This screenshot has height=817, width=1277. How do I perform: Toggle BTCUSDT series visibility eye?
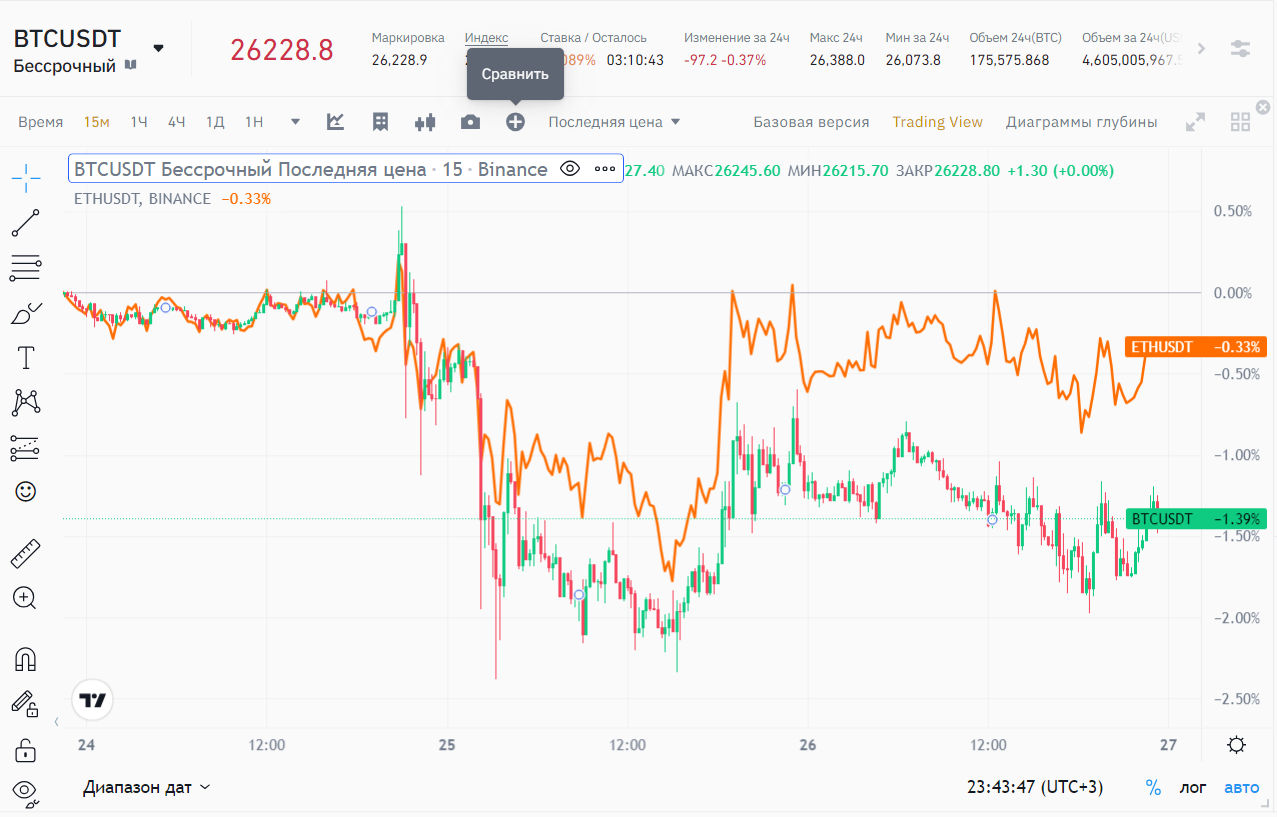coord(570,169)
